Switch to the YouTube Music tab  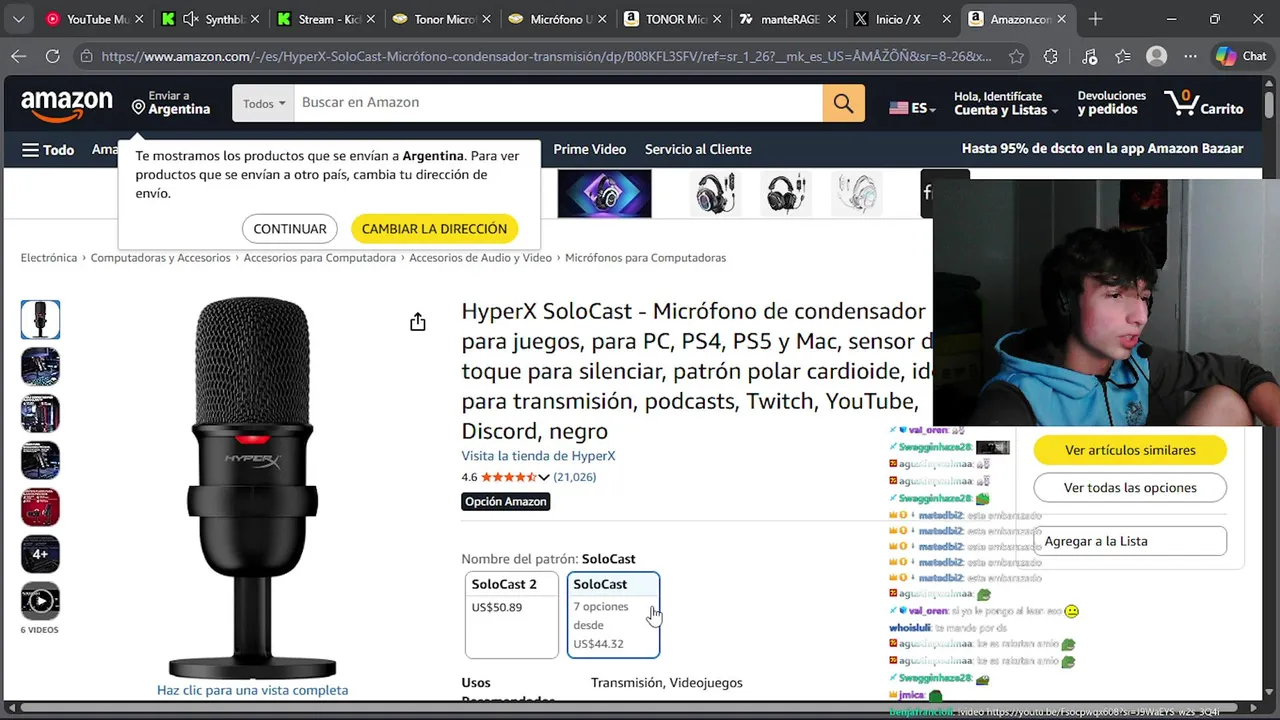click(96, 19)
